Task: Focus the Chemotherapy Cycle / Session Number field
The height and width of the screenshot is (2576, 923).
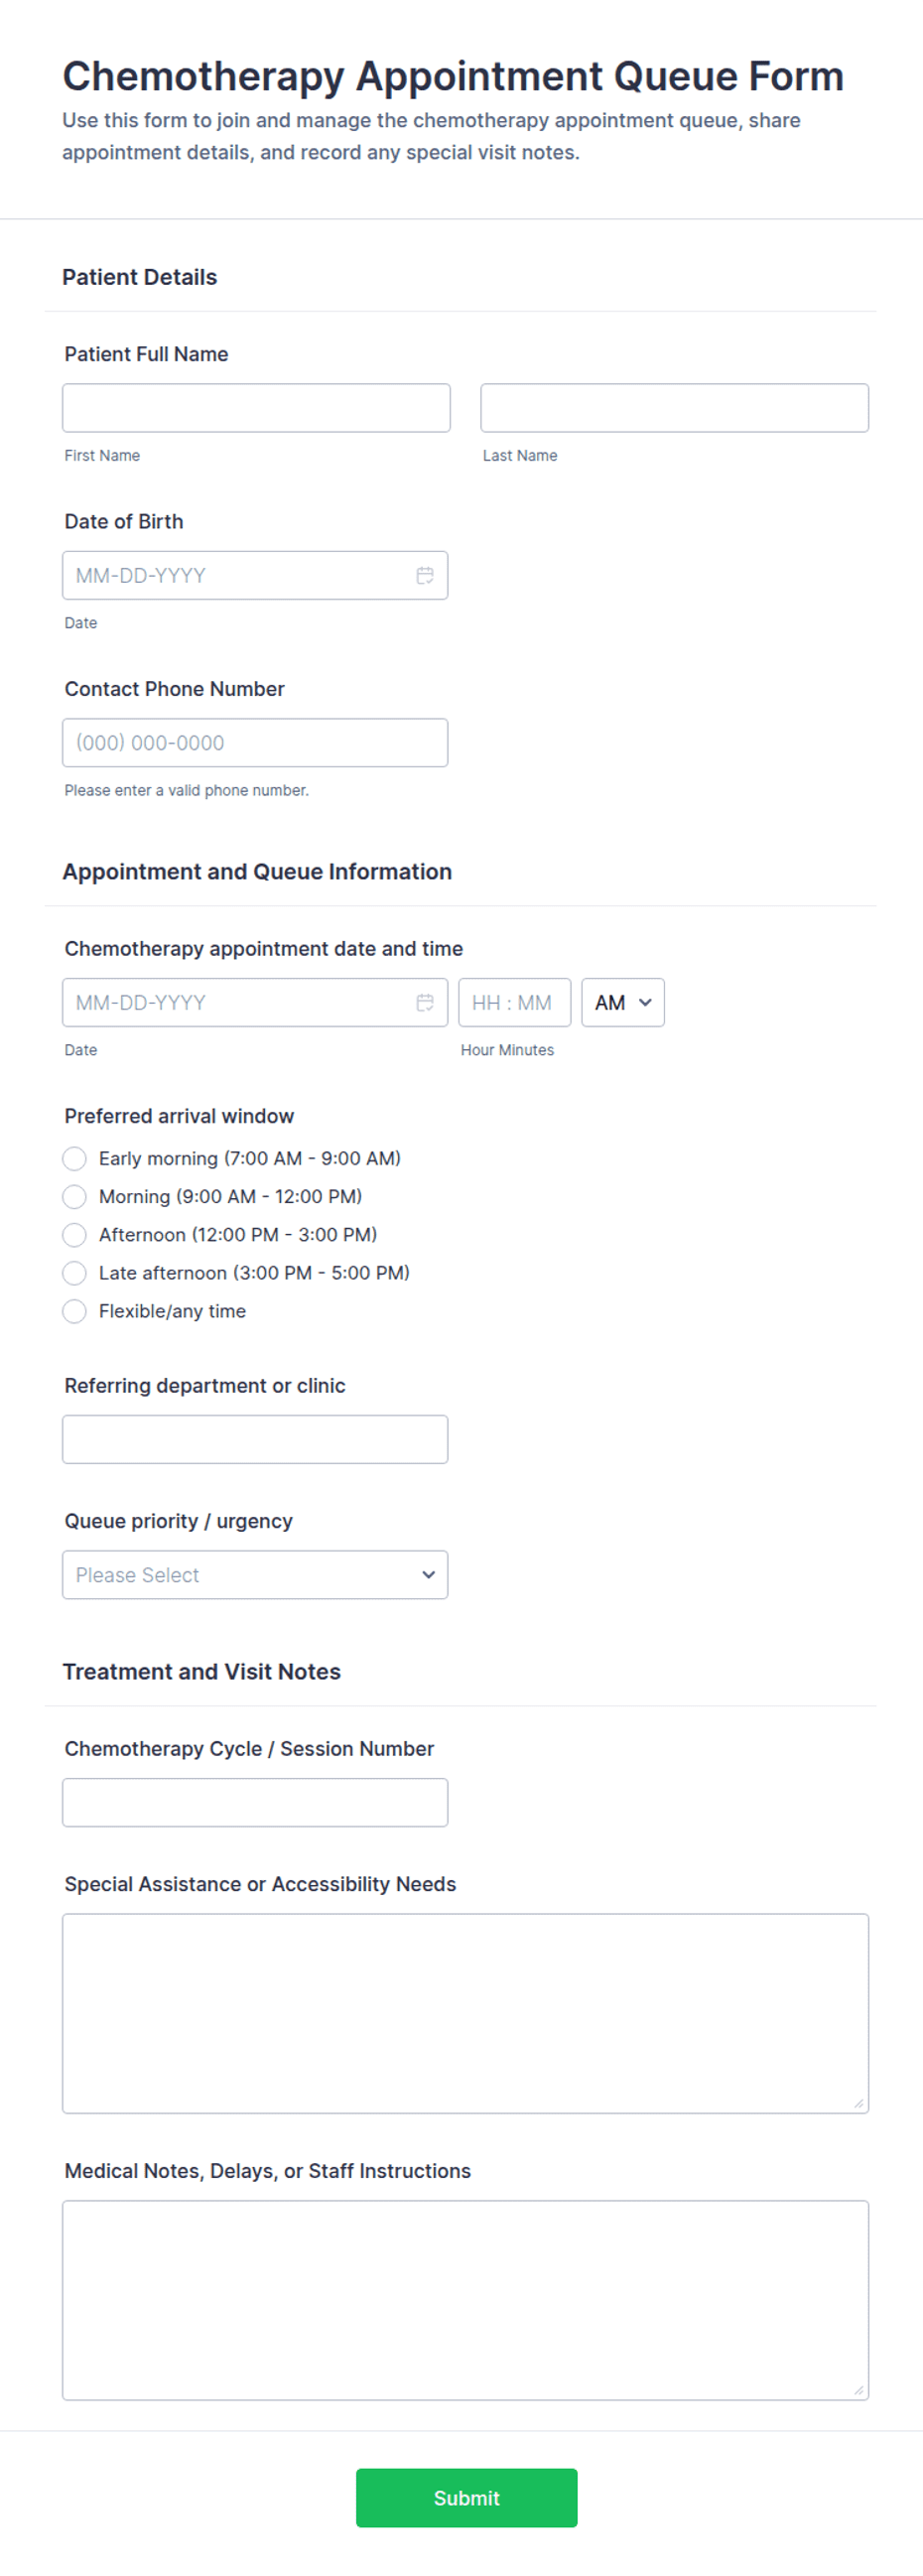Action: click(x=255, y=1802)
